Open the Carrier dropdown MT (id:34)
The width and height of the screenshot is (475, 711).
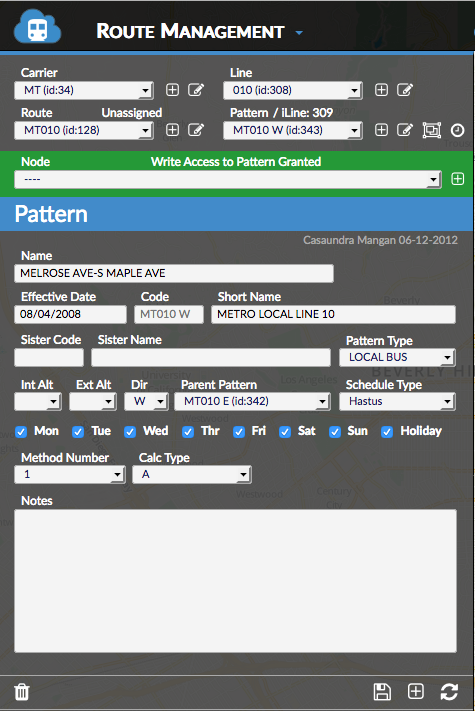click(x=84, y=90)
